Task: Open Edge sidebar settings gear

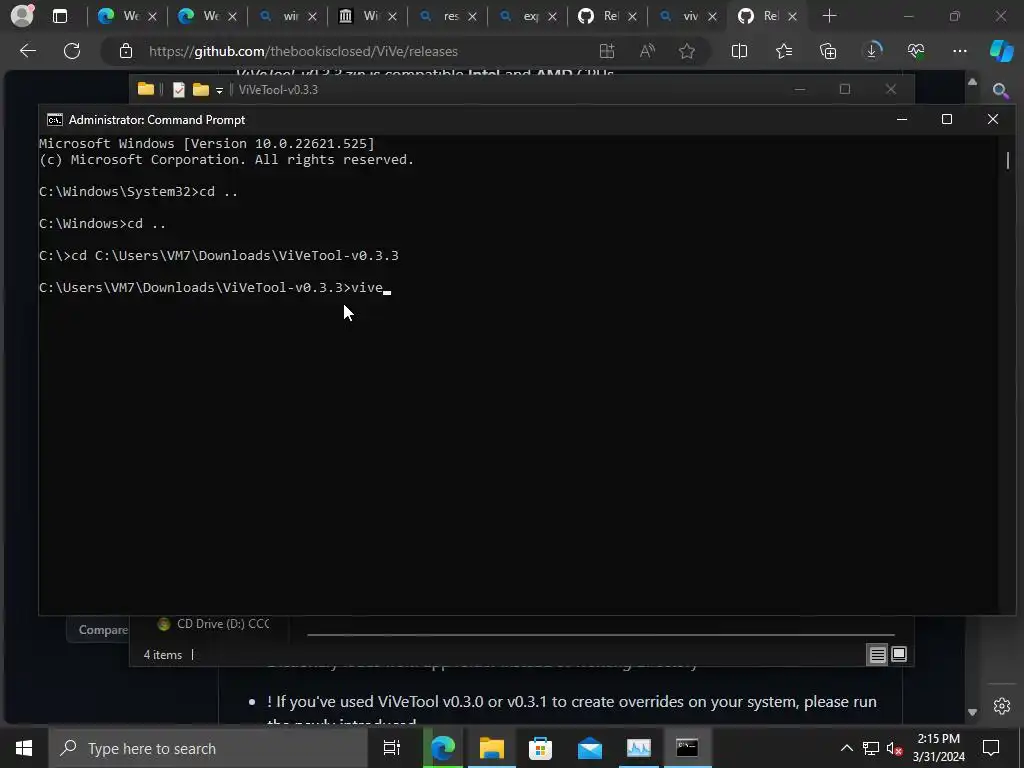Action: point(1002,706)
